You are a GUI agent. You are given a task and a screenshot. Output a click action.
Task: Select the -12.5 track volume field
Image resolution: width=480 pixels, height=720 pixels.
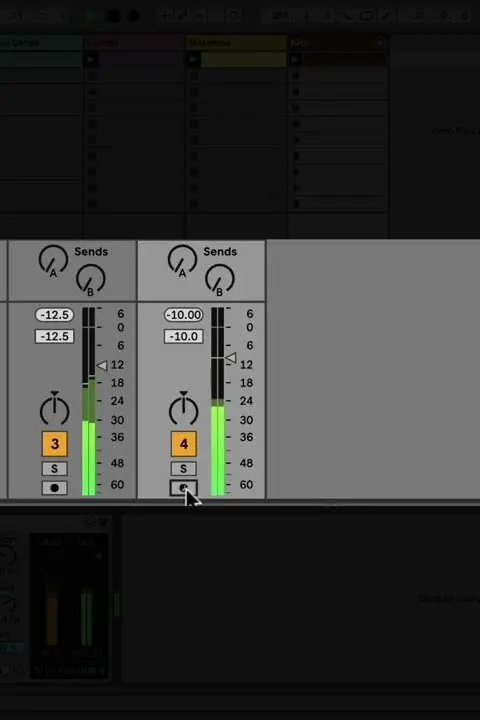[55, 336]
